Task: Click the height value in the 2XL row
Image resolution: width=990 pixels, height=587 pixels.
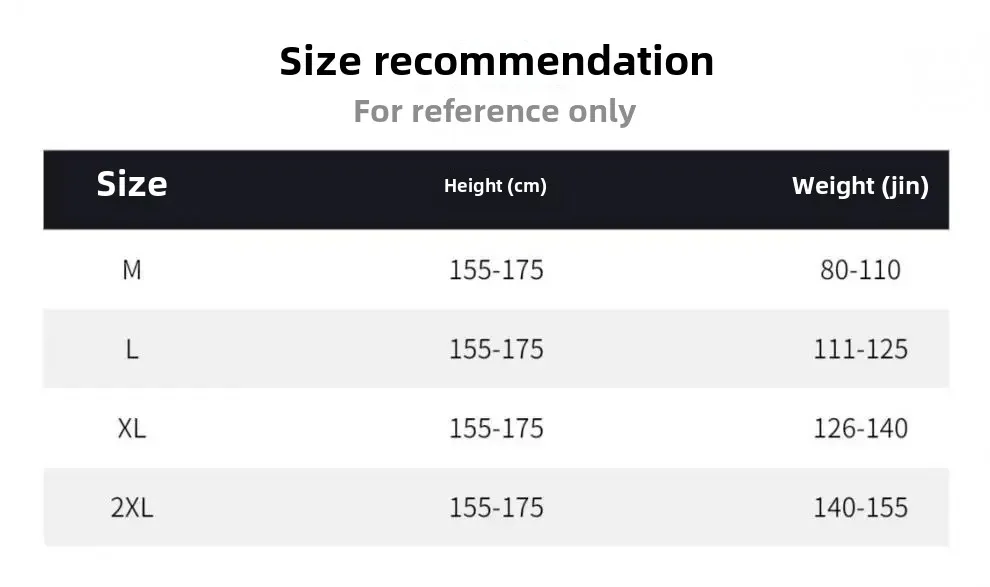Action: [496, 507]
